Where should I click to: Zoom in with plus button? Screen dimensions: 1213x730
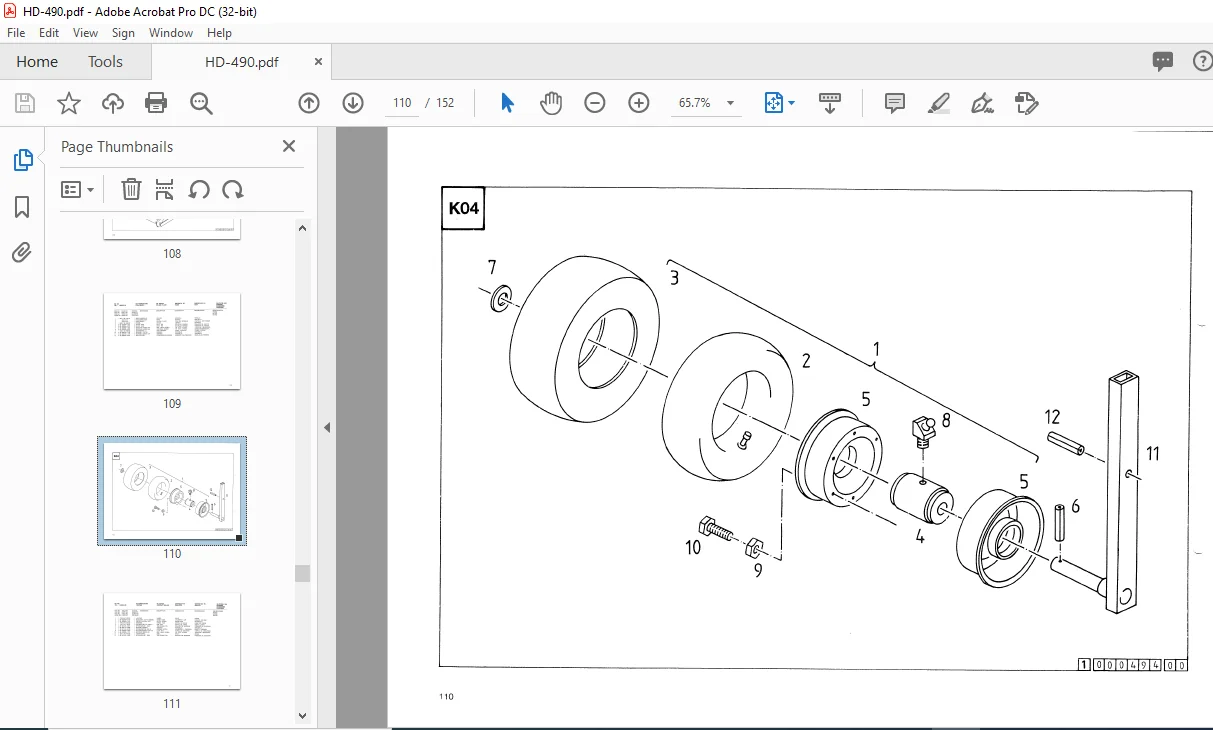639,103
